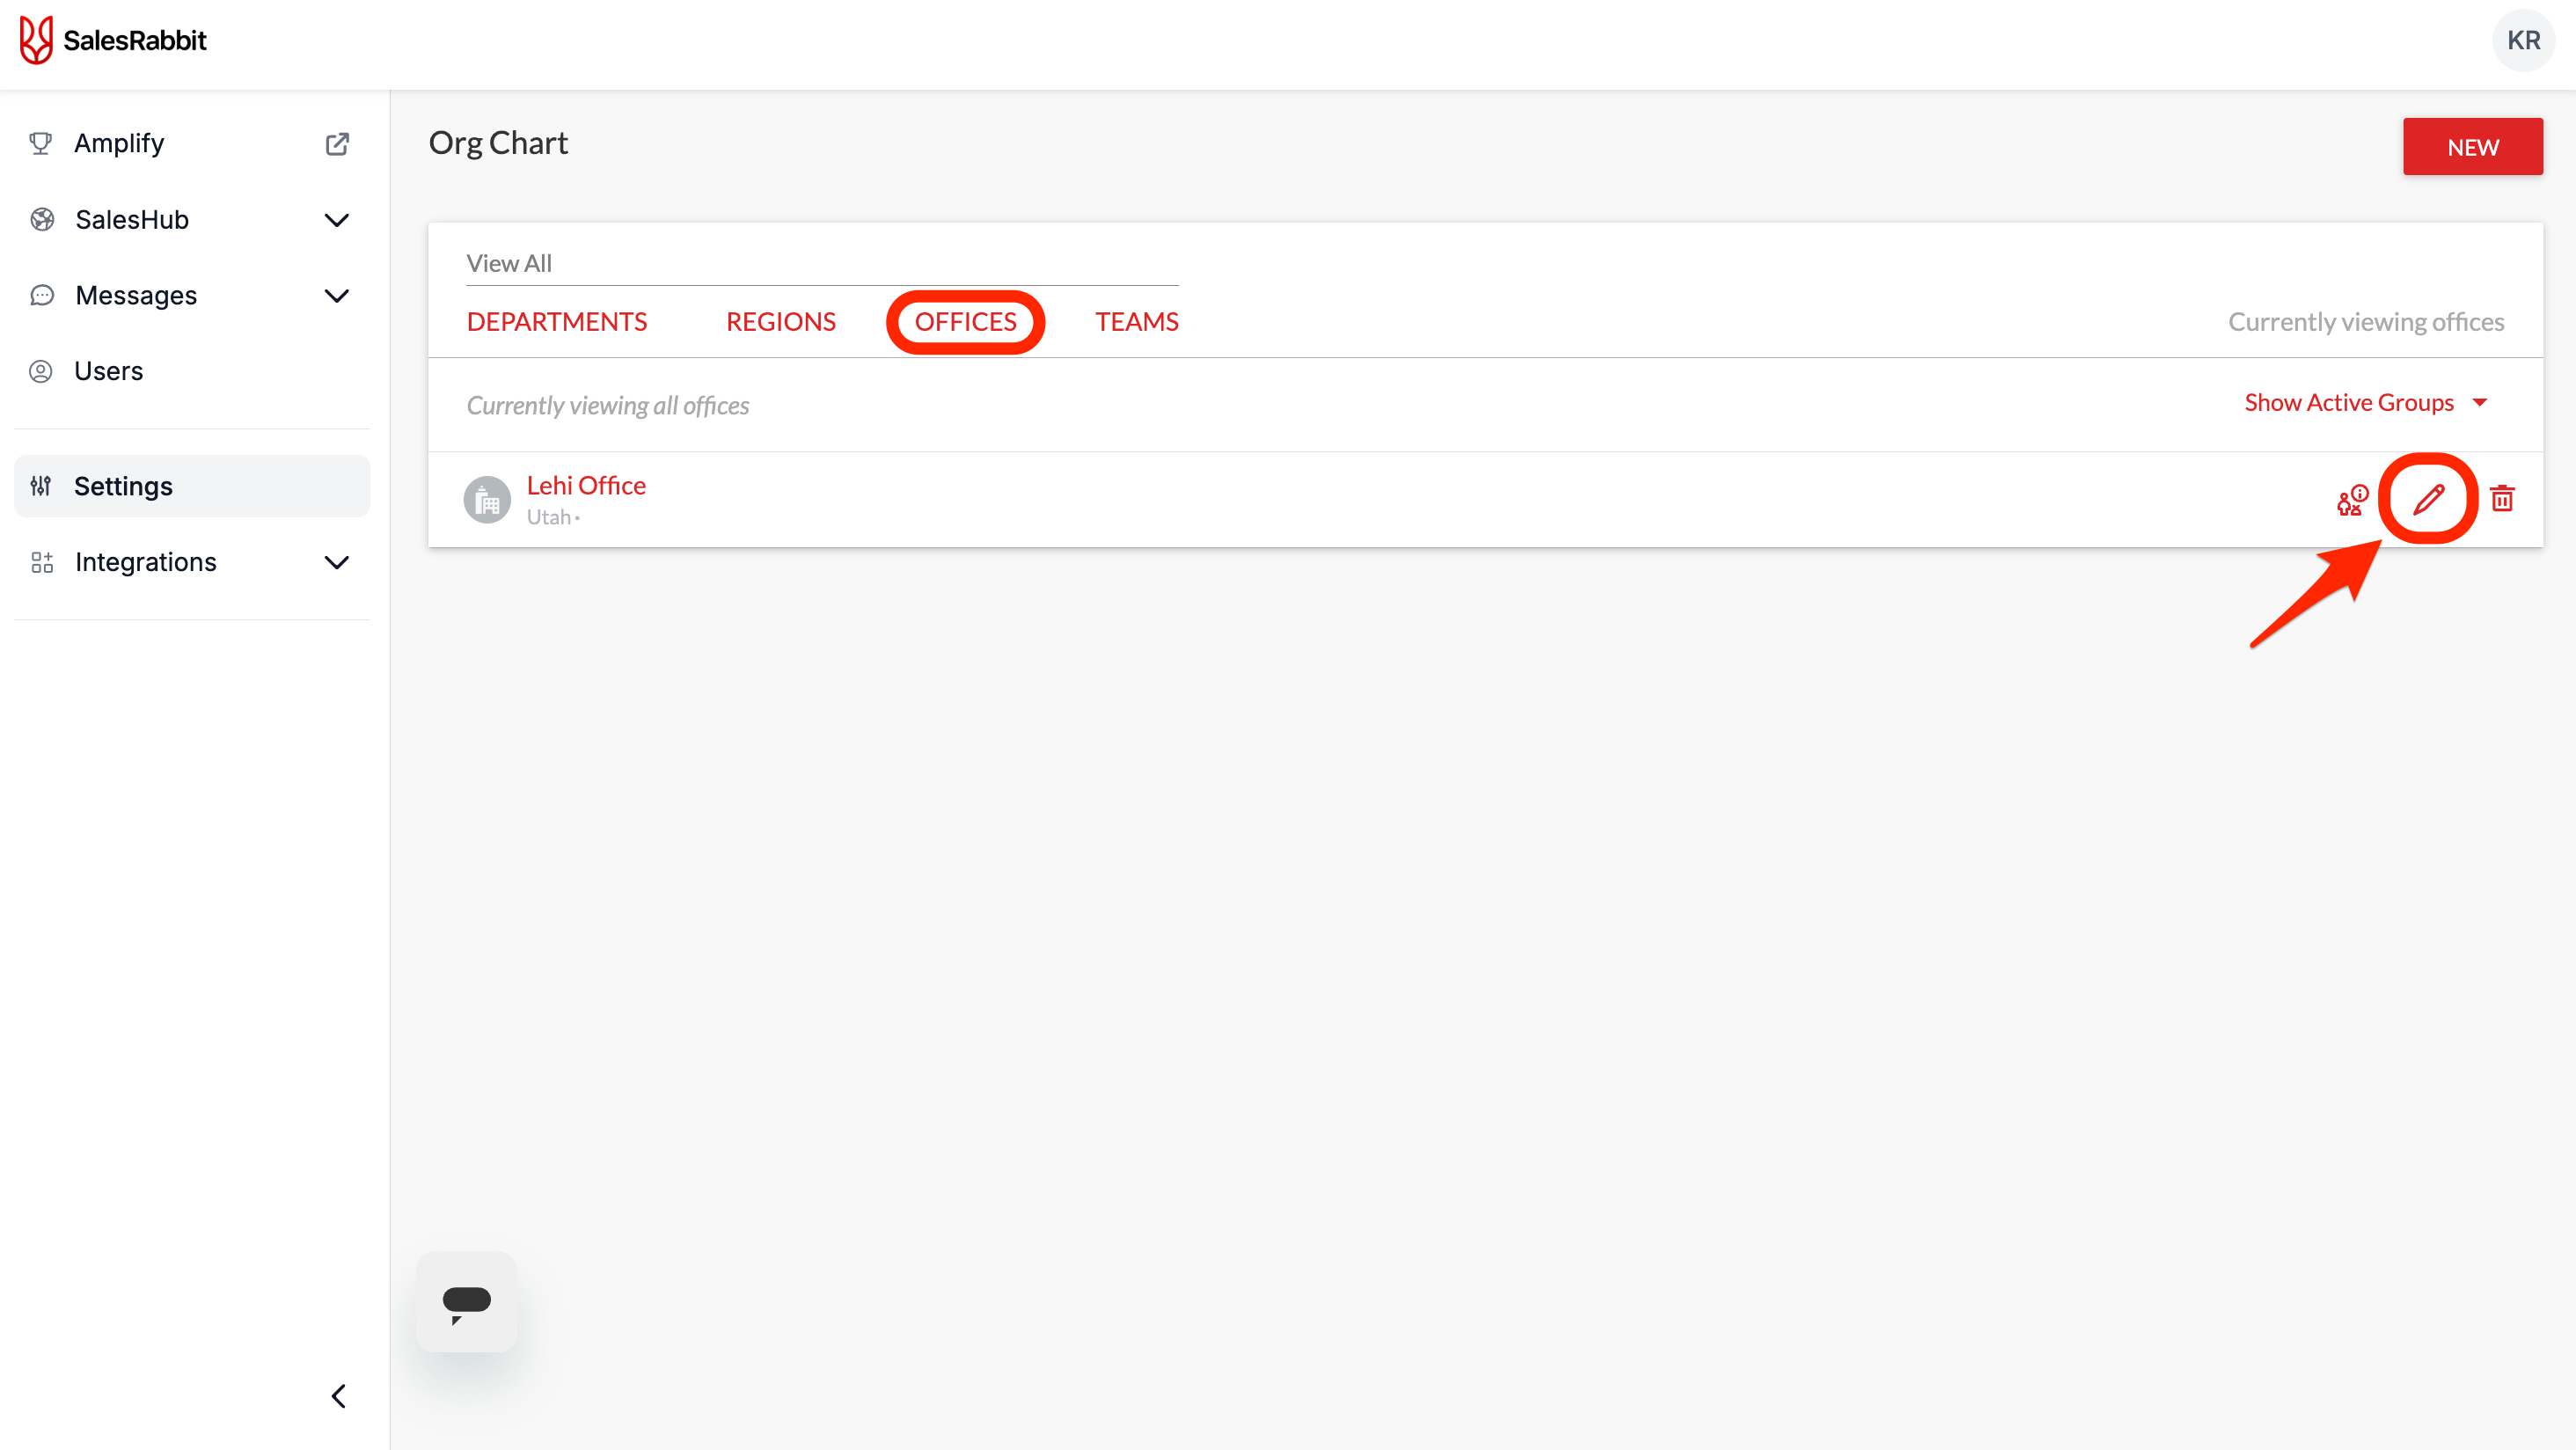2576x1450 pixels.
Task: Expand the Messages submenu
Action: click(x=337, y=296)
